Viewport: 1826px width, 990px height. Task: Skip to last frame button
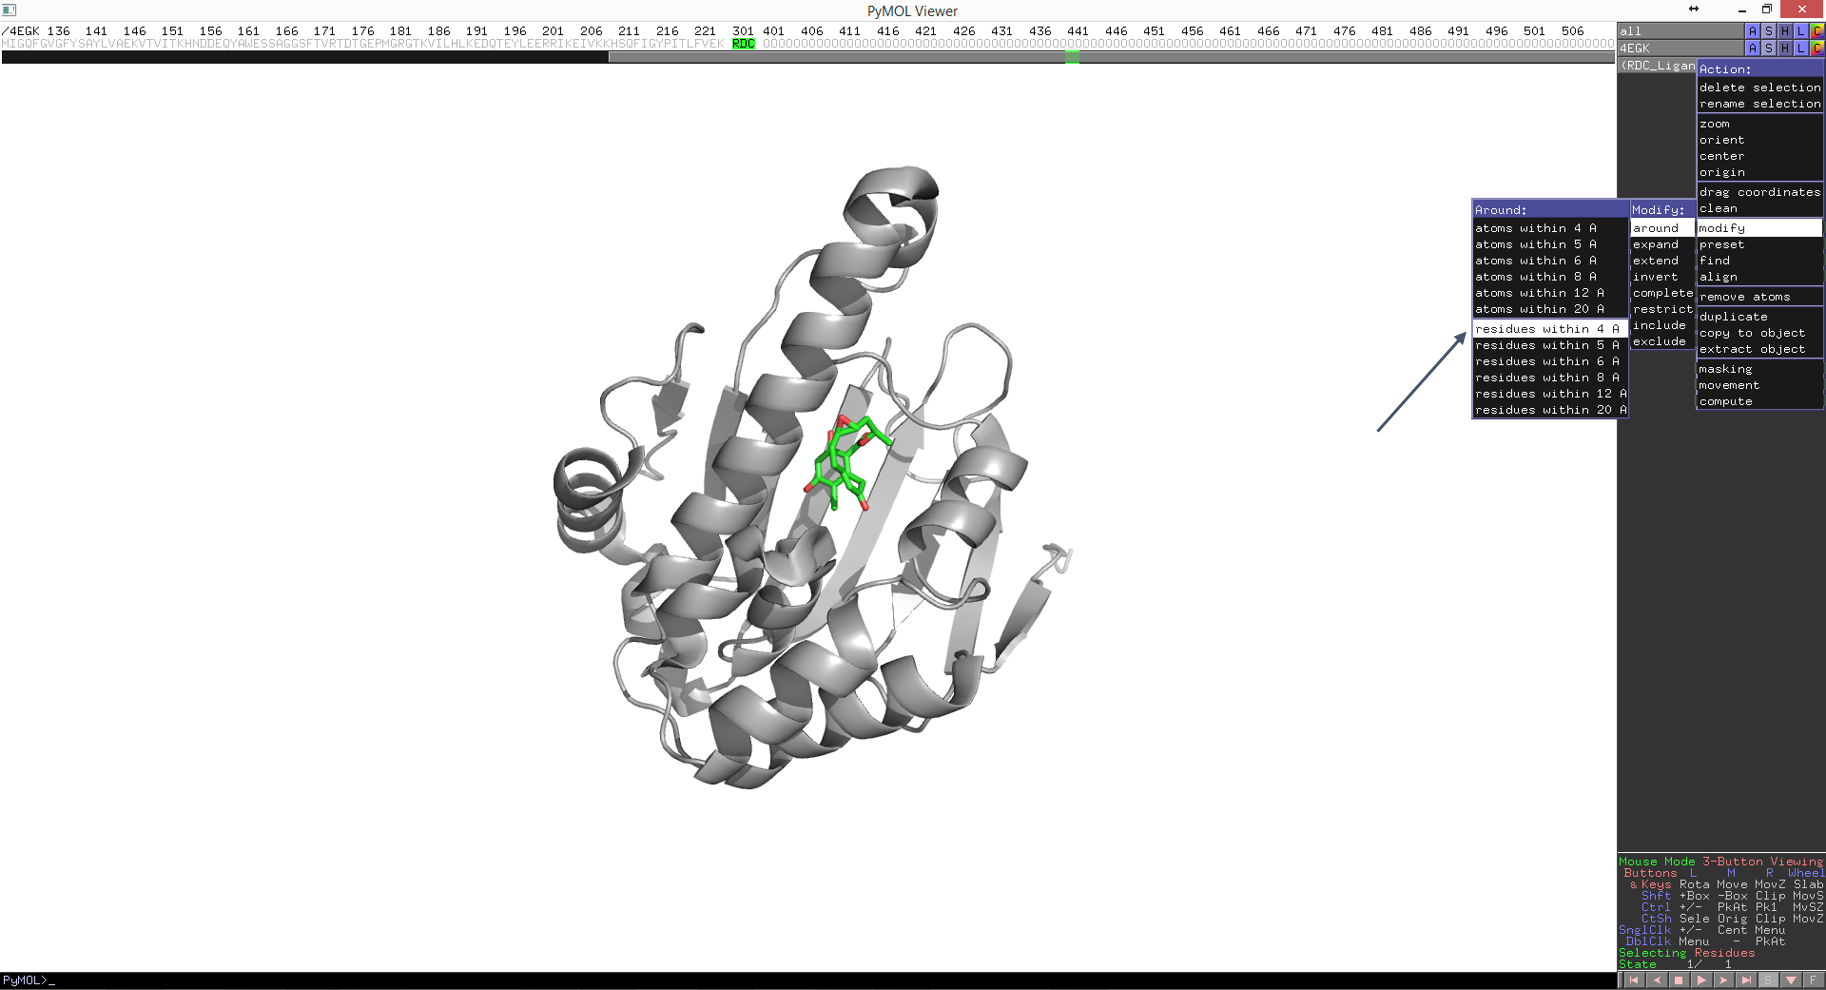pyautogui.click(x=1746, y=981)
